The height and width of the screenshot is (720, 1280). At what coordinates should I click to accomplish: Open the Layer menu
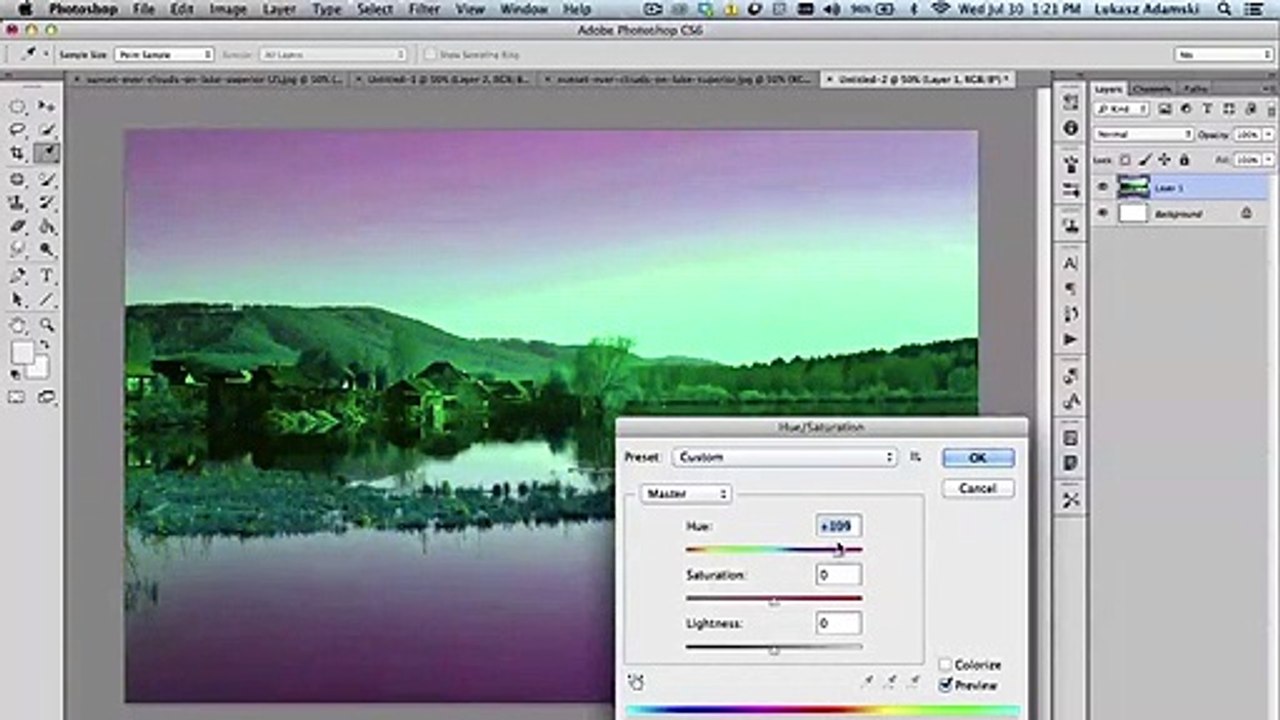tap(277, 9)
